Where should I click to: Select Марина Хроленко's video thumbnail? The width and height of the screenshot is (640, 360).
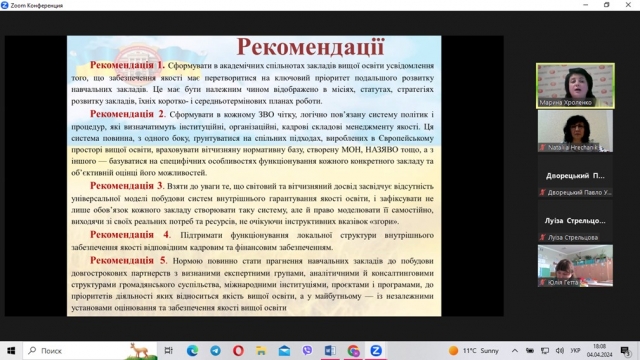(575, 86)
